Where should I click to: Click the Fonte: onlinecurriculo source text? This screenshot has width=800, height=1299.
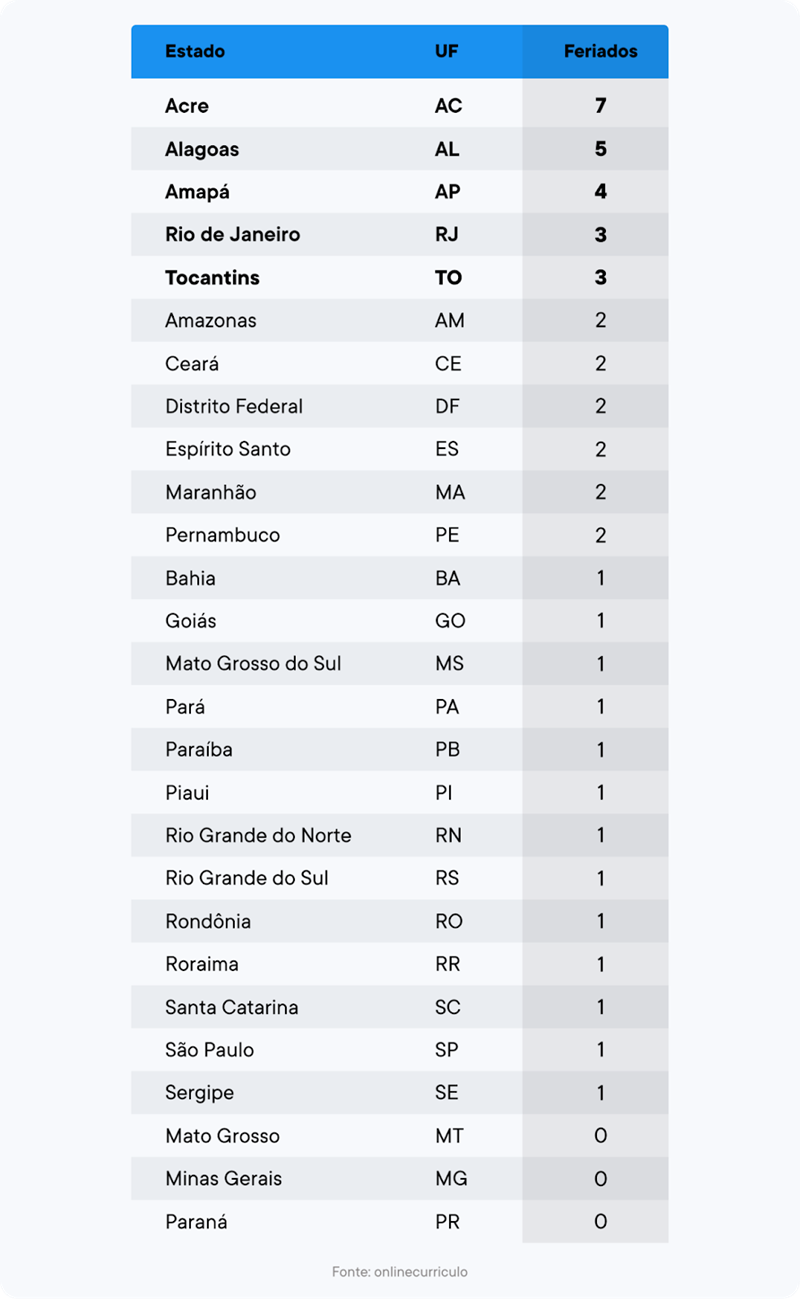pyautogui.click(x=400, y=1272)
